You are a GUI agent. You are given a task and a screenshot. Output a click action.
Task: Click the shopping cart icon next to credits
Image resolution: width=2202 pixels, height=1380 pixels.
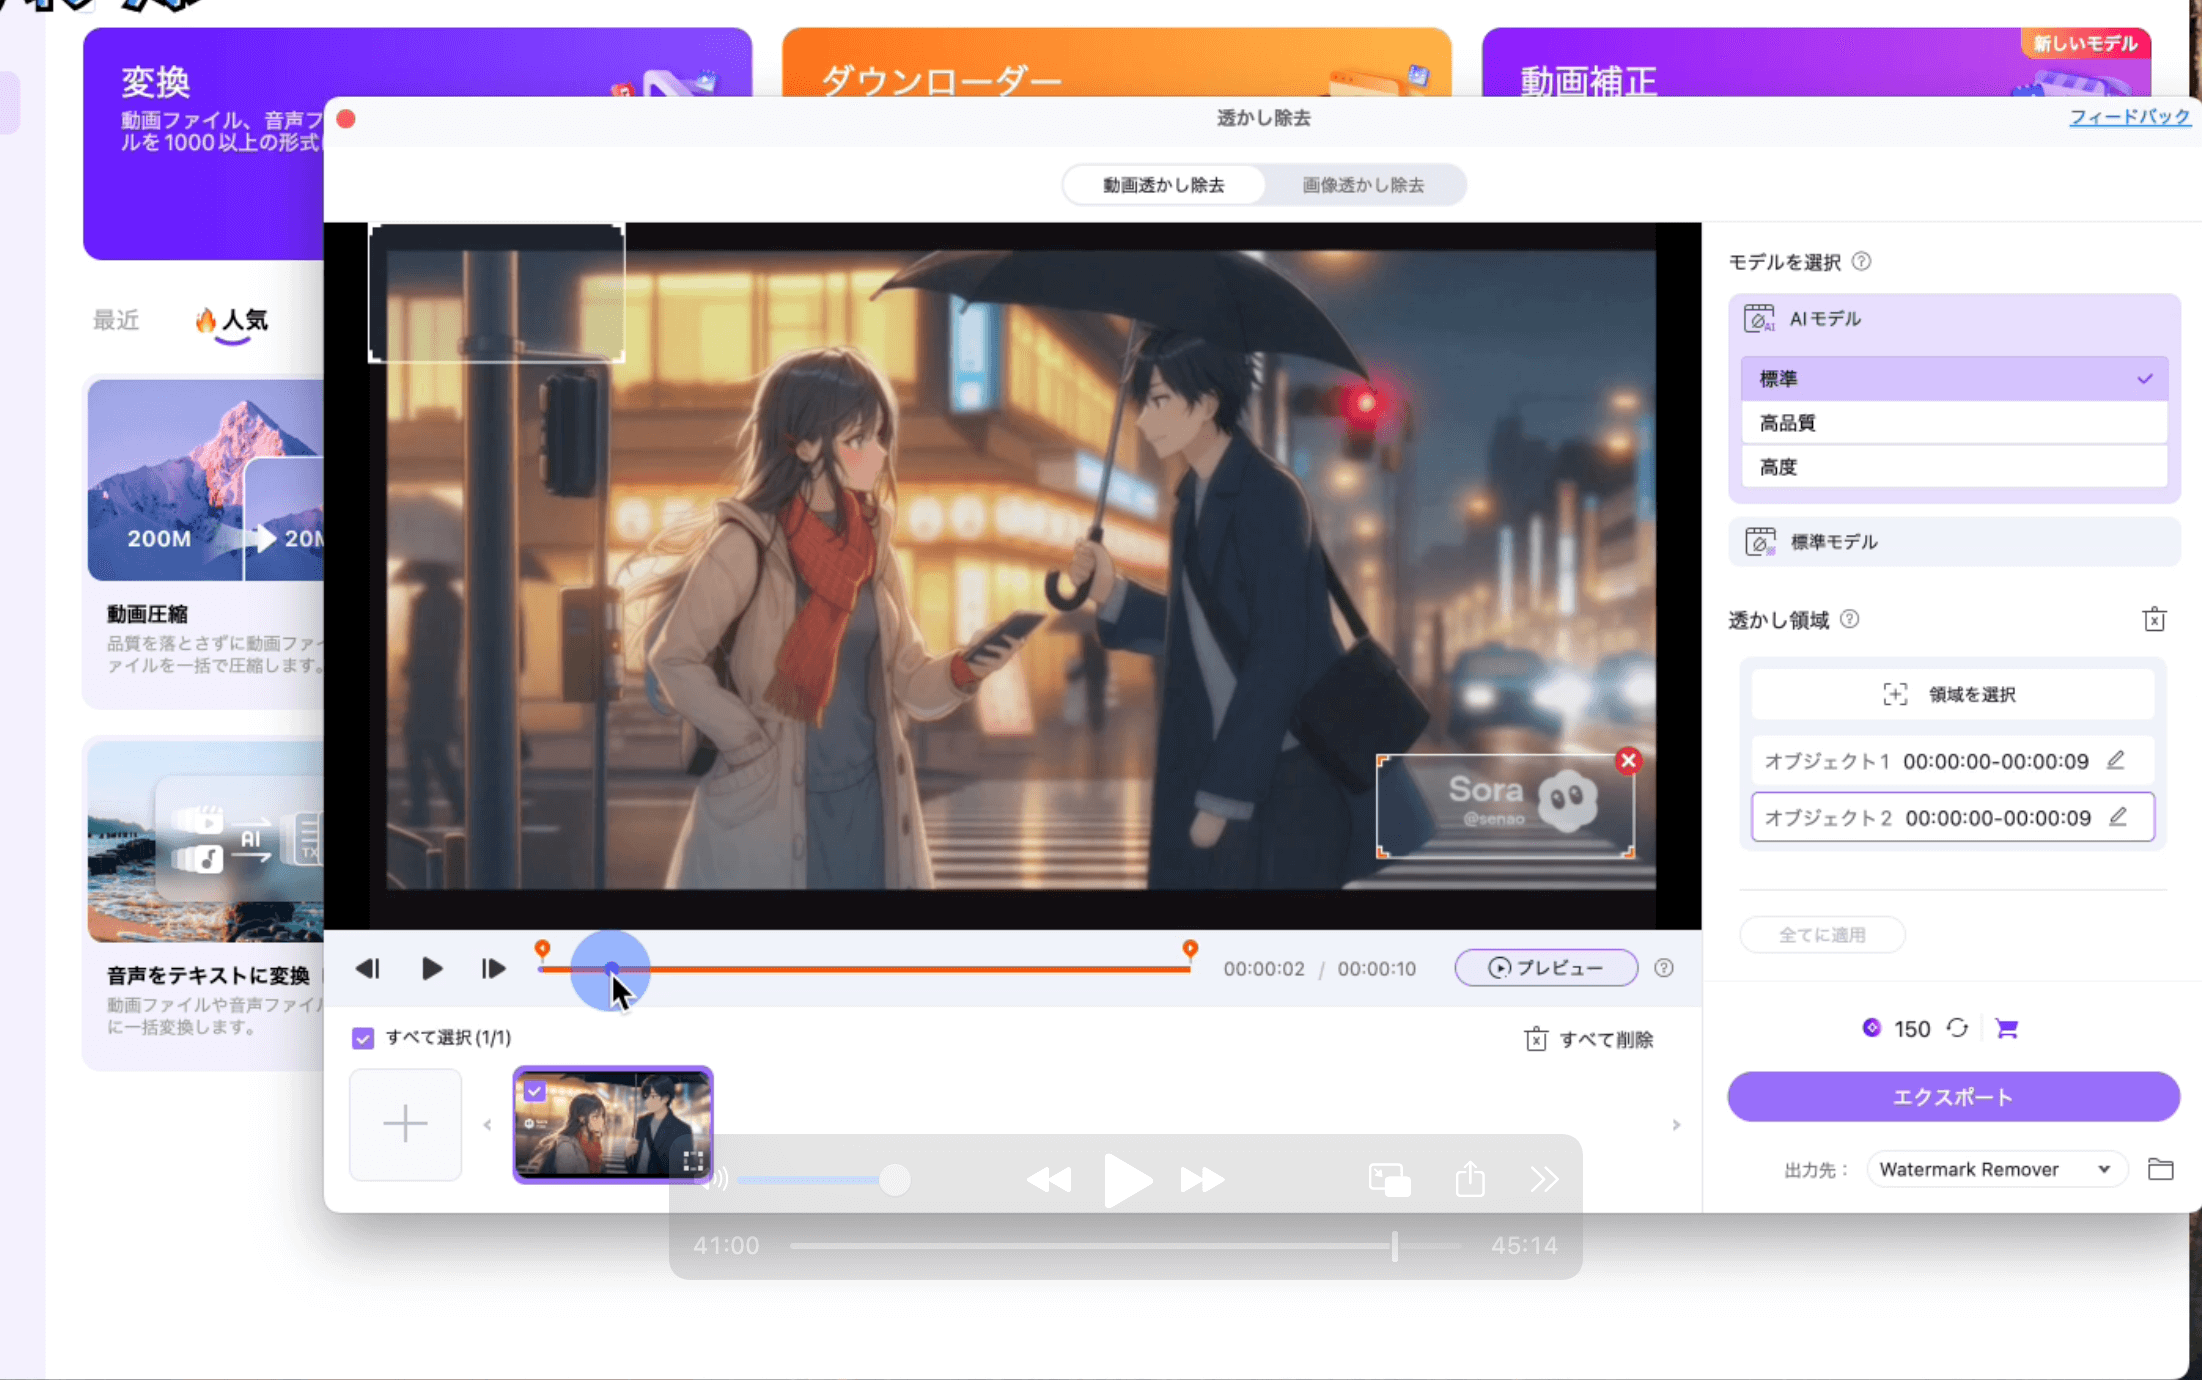(x=2006, y=1028)
